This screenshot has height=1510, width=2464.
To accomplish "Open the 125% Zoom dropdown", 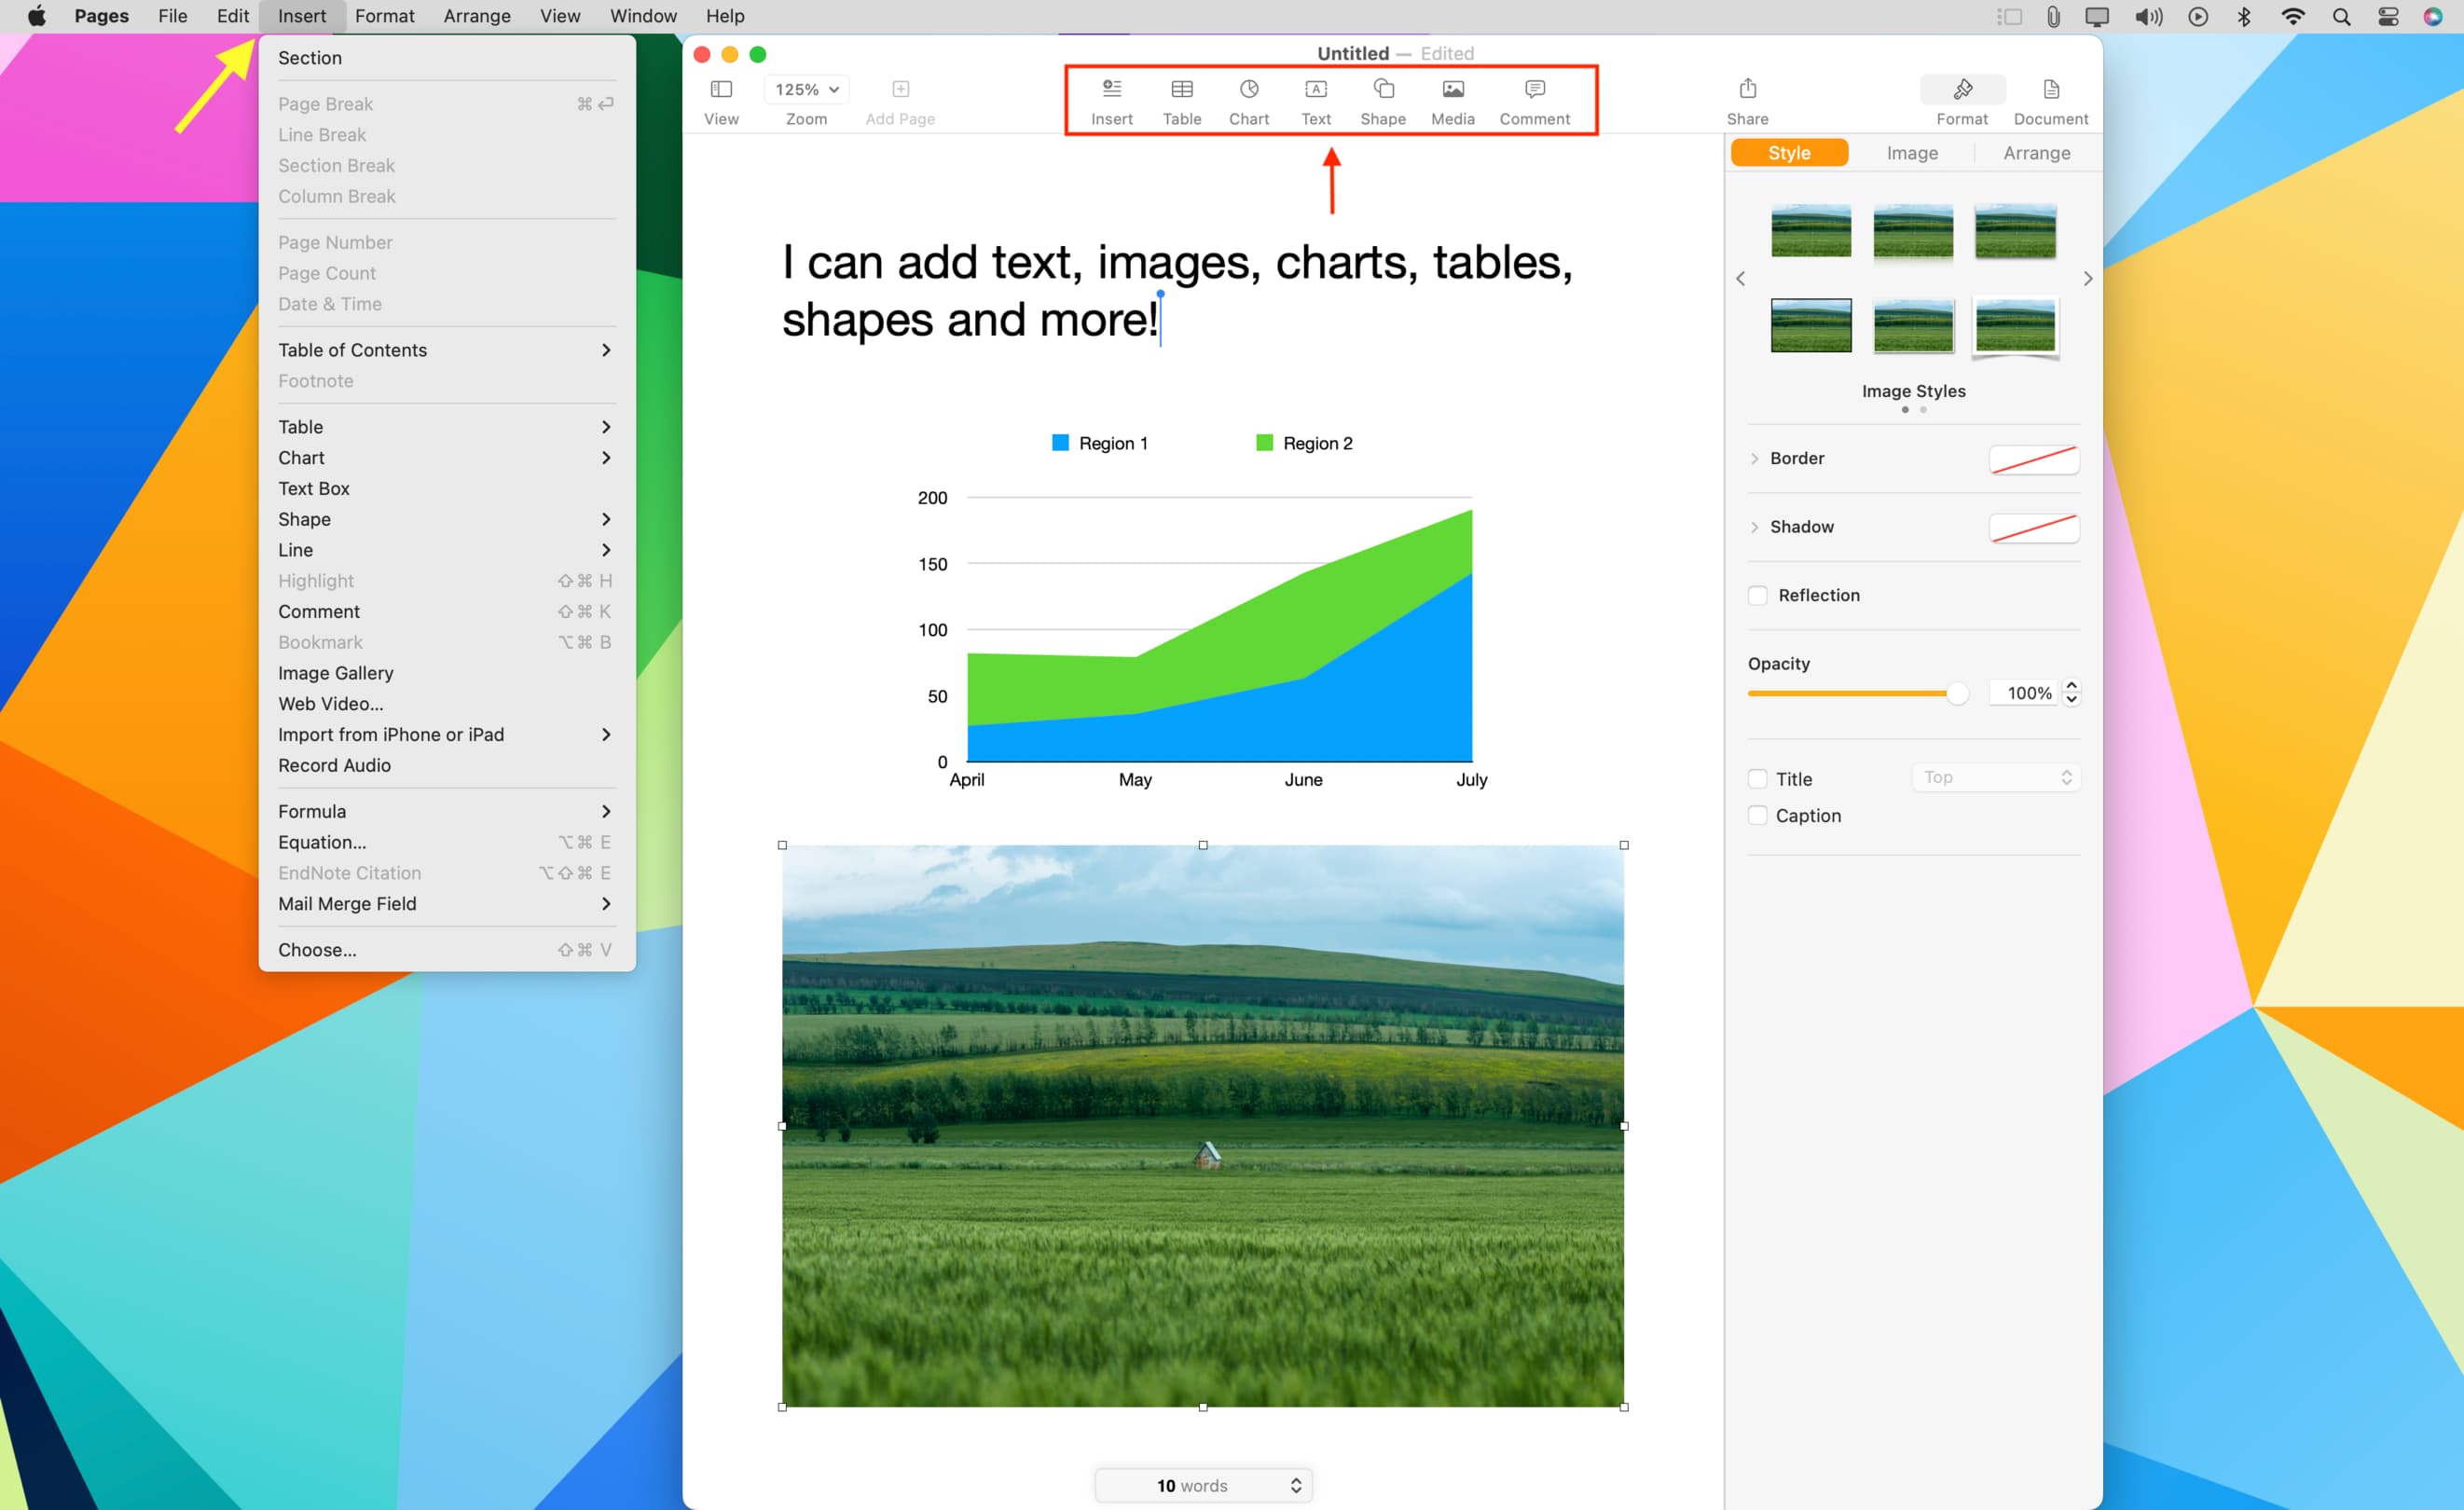I will coord(806,89).
